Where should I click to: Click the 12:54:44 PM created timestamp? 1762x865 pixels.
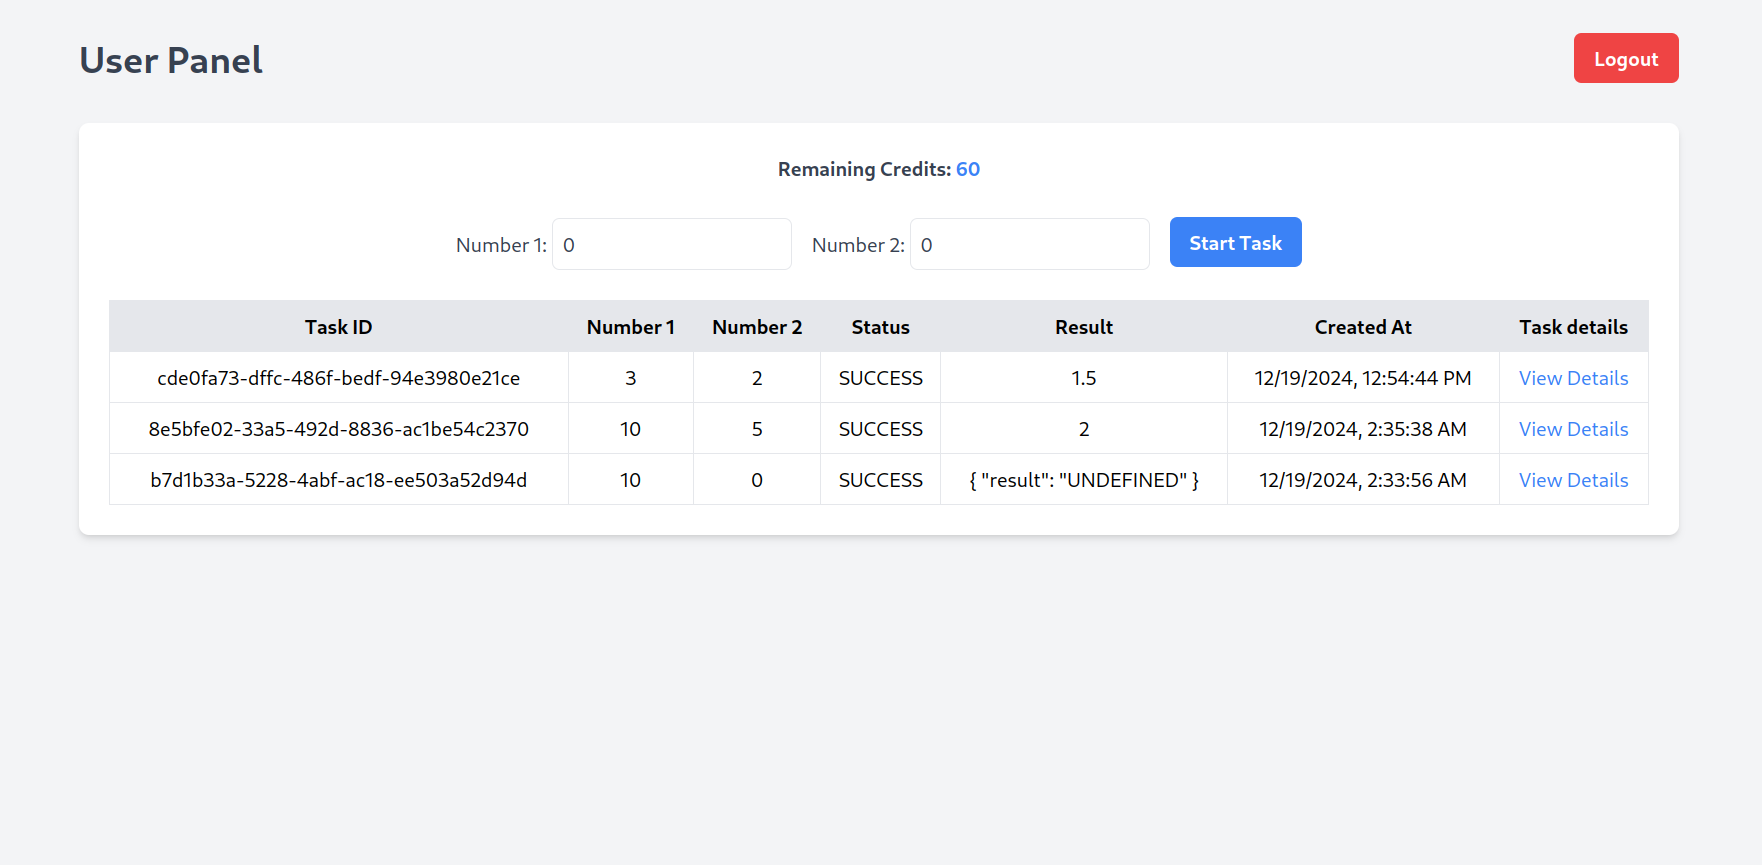tap(1362, 378)
